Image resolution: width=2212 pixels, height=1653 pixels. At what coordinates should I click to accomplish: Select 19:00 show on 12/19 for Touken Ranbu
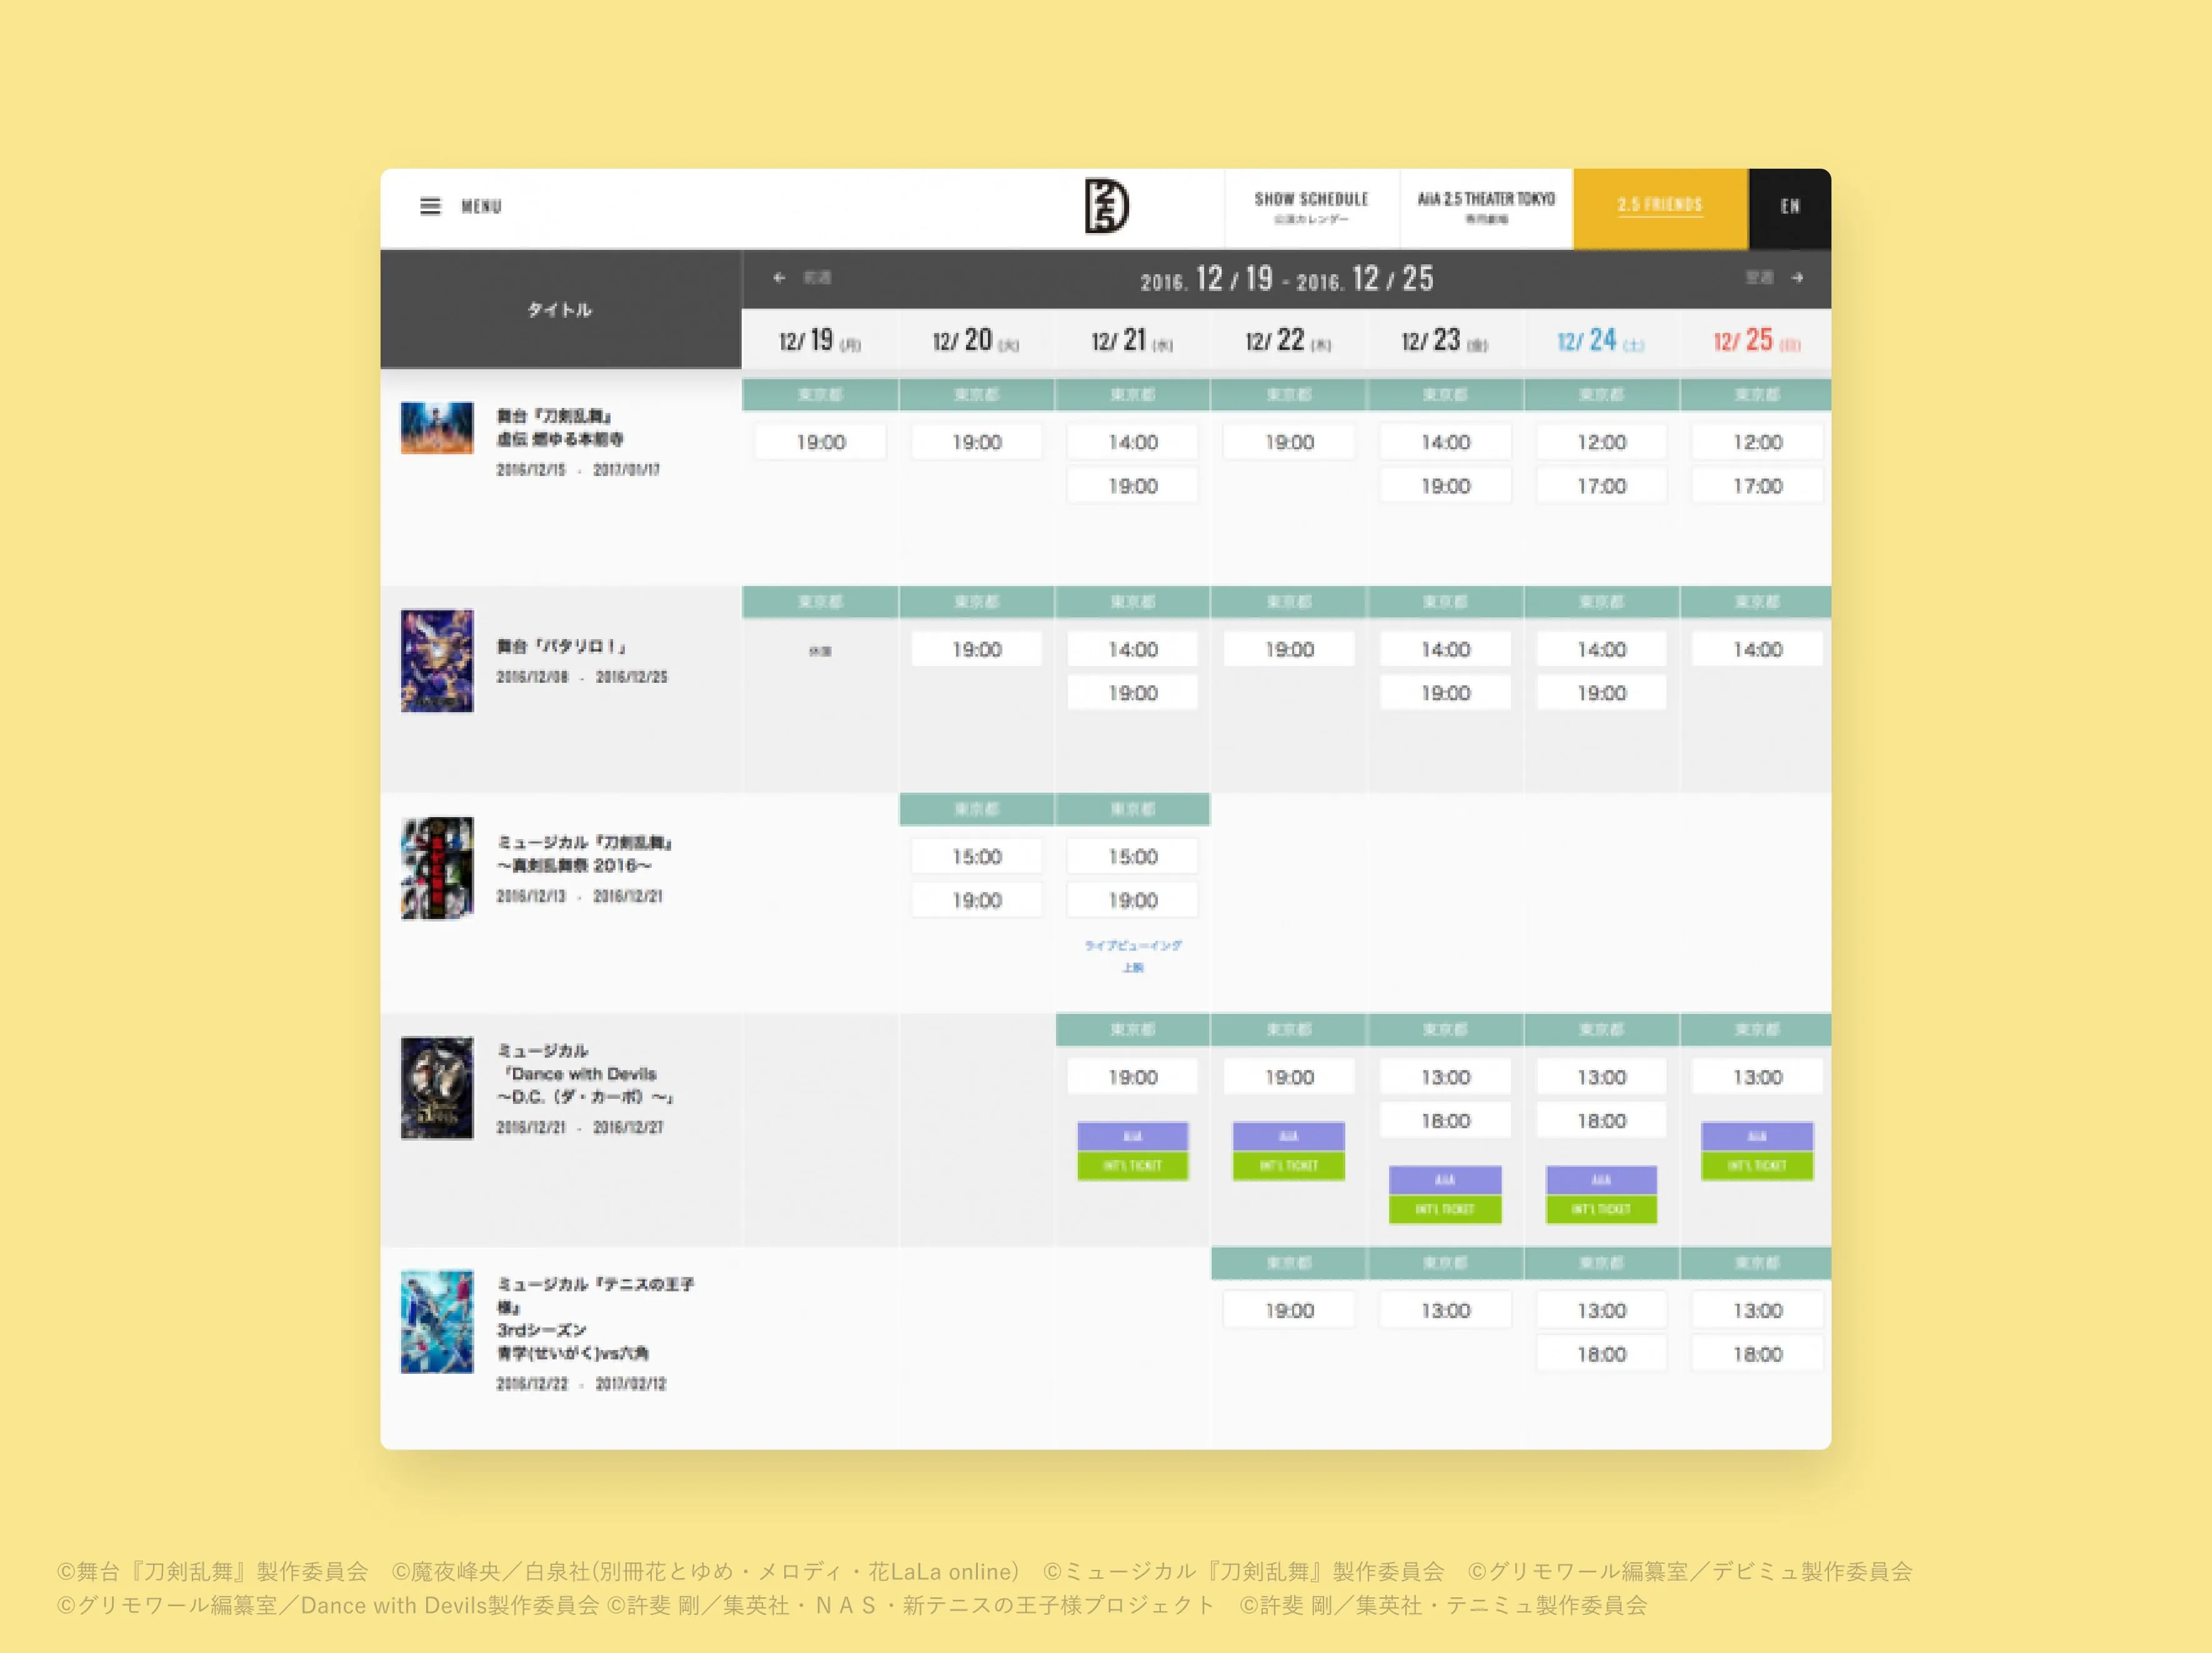point(821,442)
